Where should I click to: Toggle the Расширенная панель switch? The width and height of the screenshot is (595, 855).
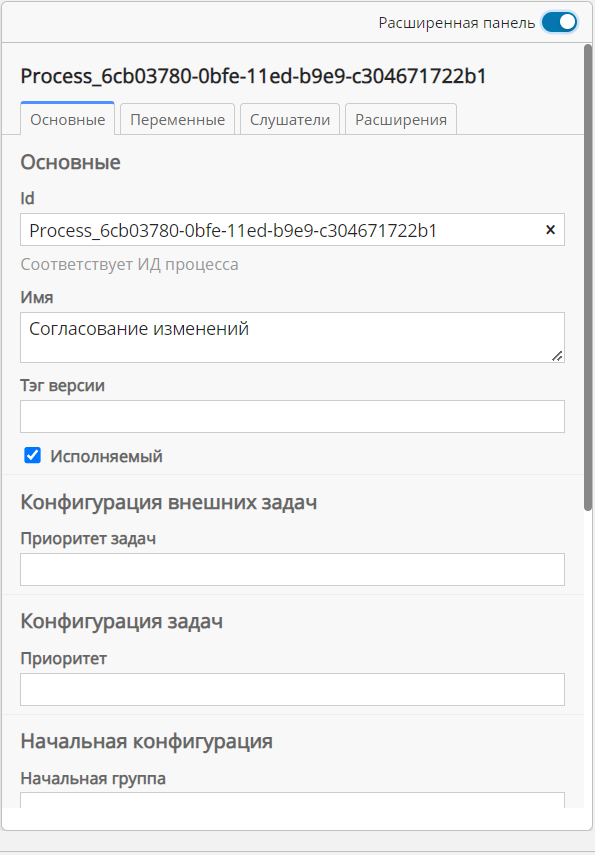coord(559,20)
